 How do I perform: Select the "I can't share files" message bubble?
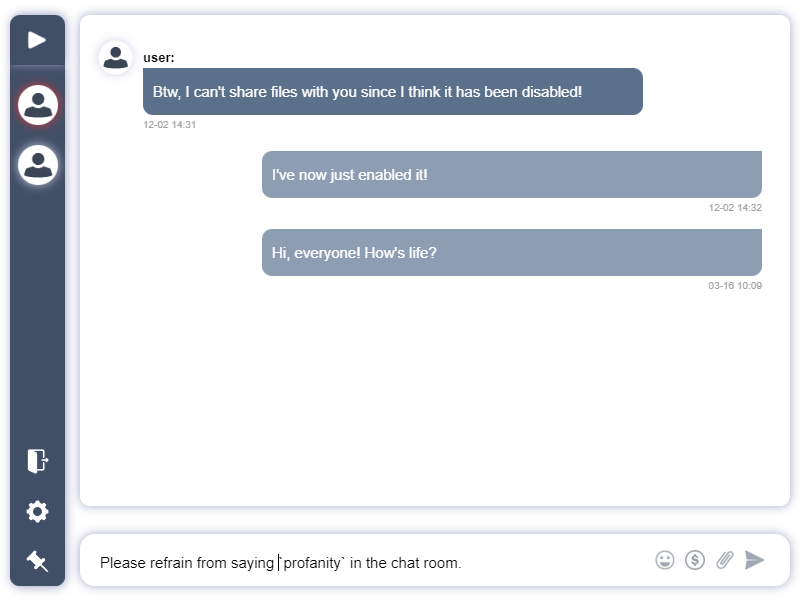(392, 92)
